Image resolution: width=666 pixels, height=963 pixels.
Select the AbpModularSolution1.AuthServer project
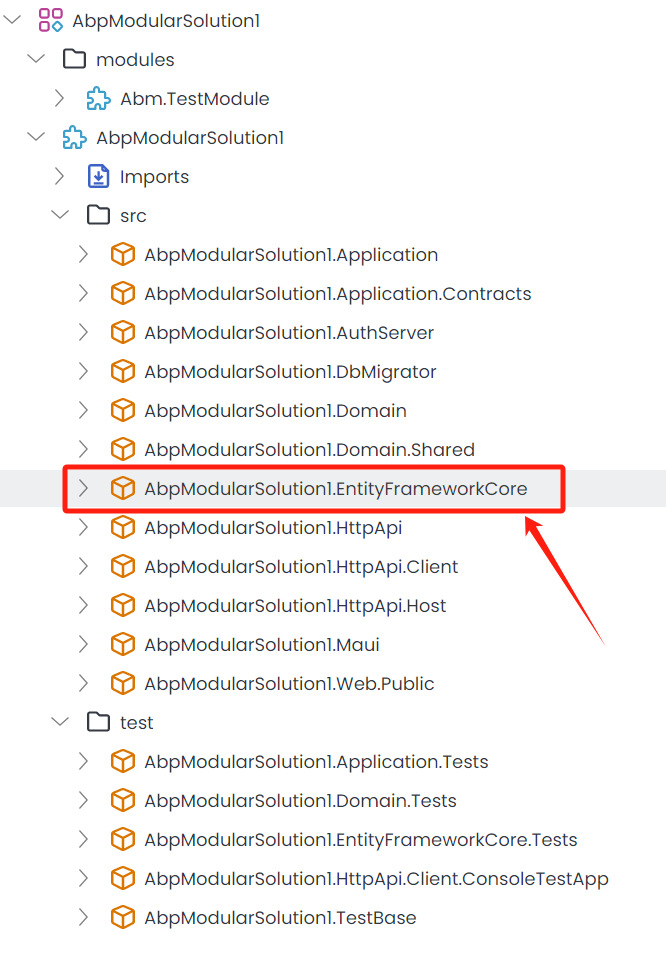(288, 333)
